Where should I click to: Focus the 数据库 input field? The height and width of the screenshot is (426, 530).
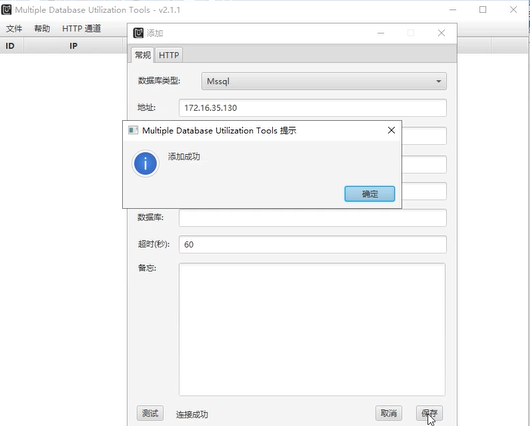click(x=313, y=218)
